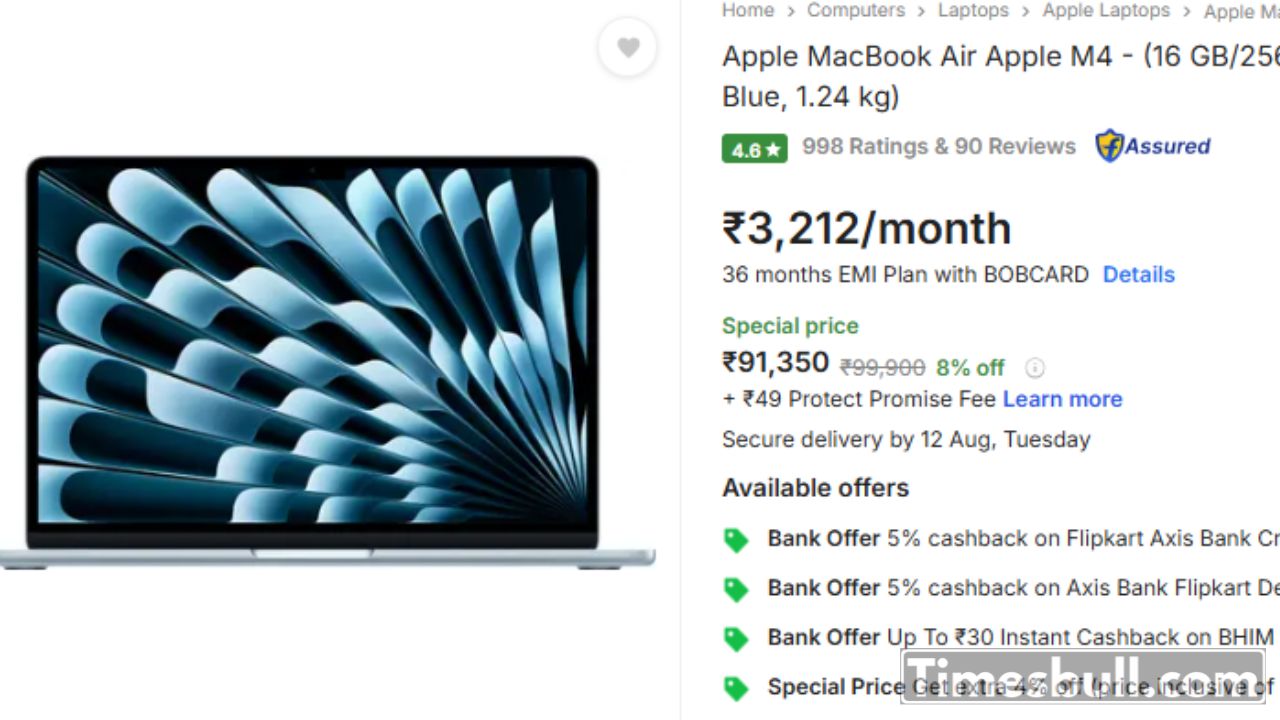Click the info icon beside 8% off
Image resolution: width=1280 pixels, height=720 pixels.
tap(1035, 368)
